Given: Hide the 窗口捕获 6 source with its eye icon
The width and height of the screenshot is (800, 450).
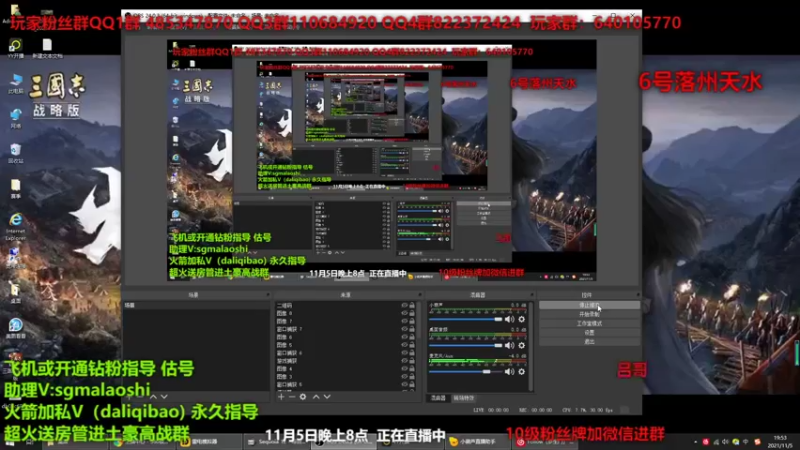Looking at the screenshot, I should [x=404, y=353].
